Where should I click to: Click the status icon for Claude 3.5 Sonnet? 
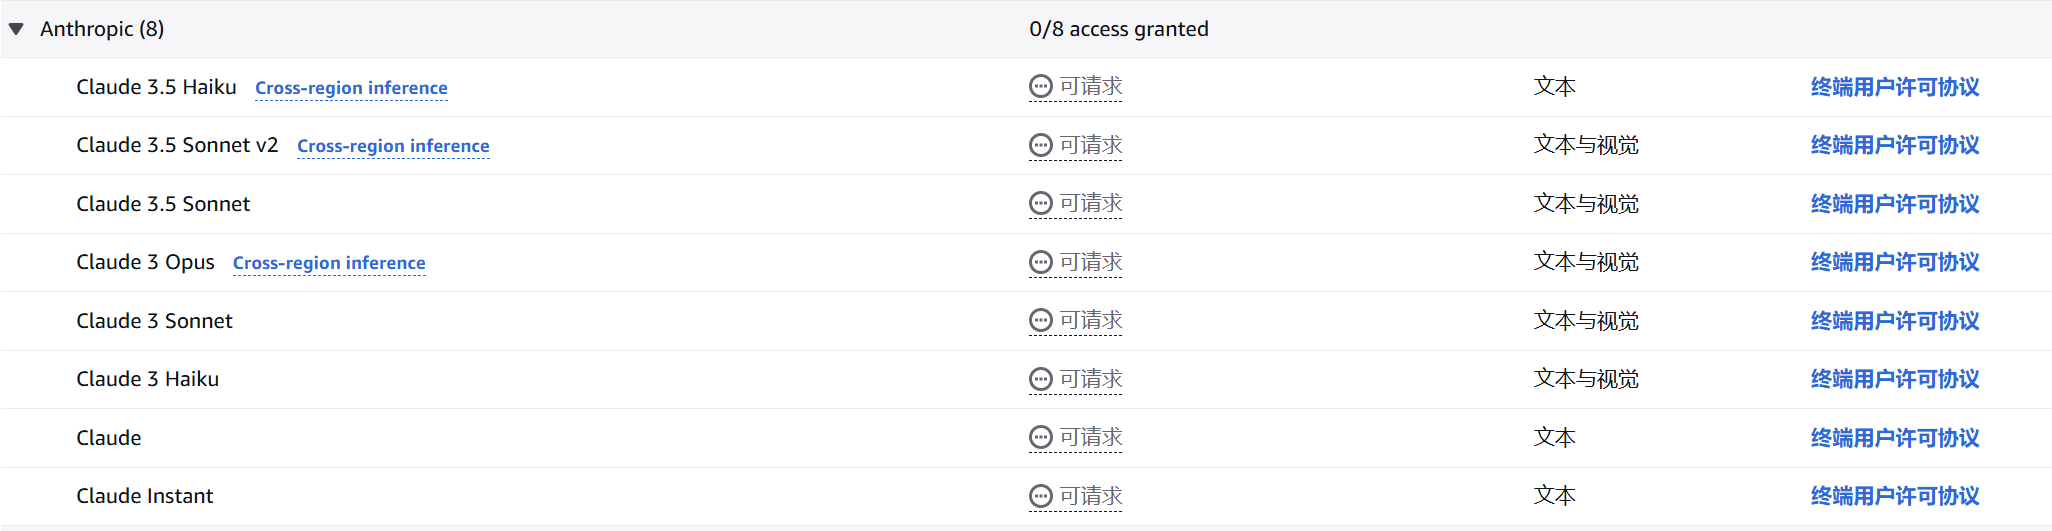click(1041, 204)
